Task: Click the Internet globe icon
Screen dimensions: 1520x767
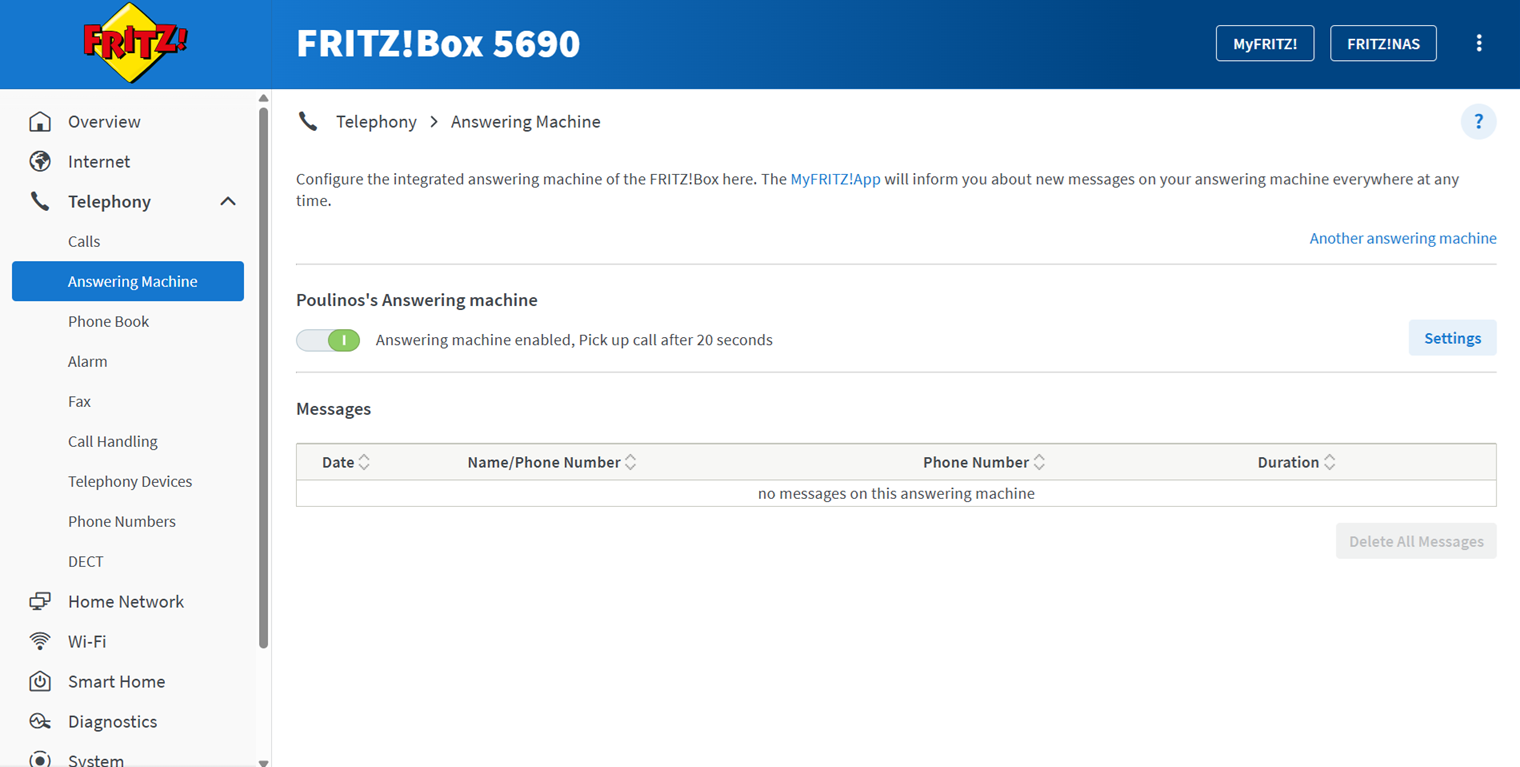Action: 40,162
